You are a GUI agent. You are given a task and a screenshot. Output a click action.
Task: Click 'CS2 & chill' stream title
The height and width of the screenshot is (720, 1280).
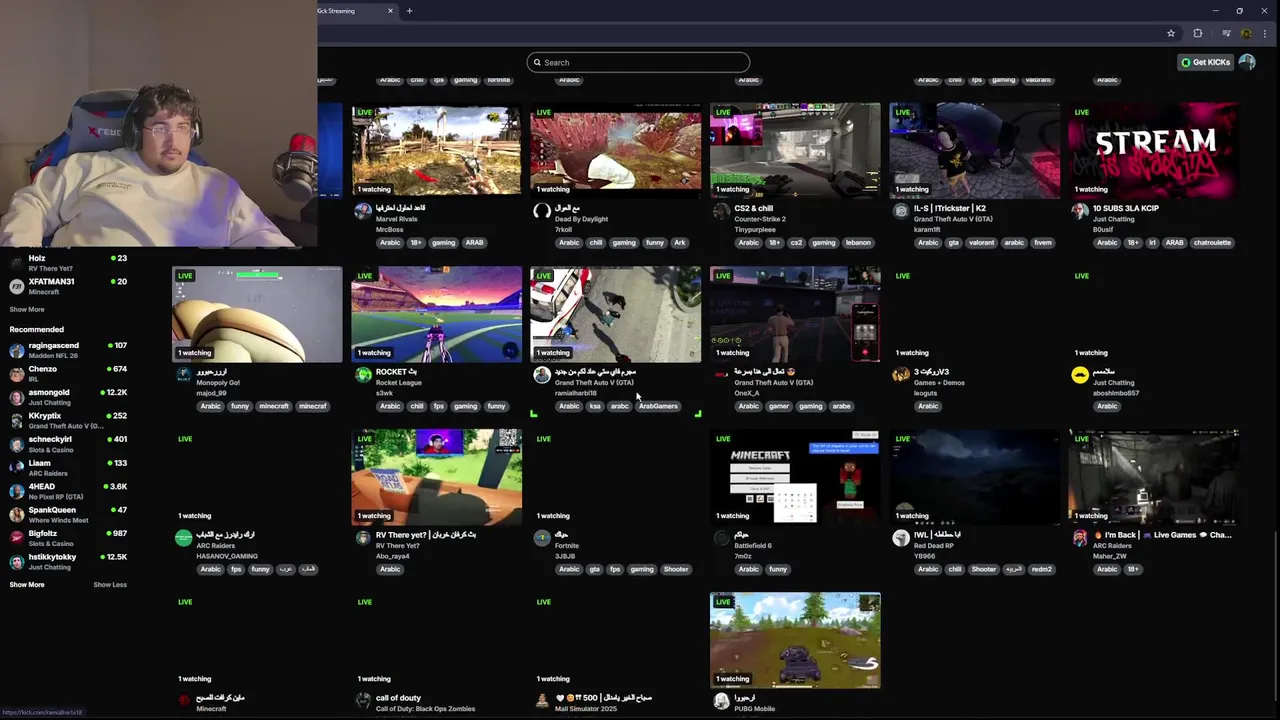coord(753,208)
